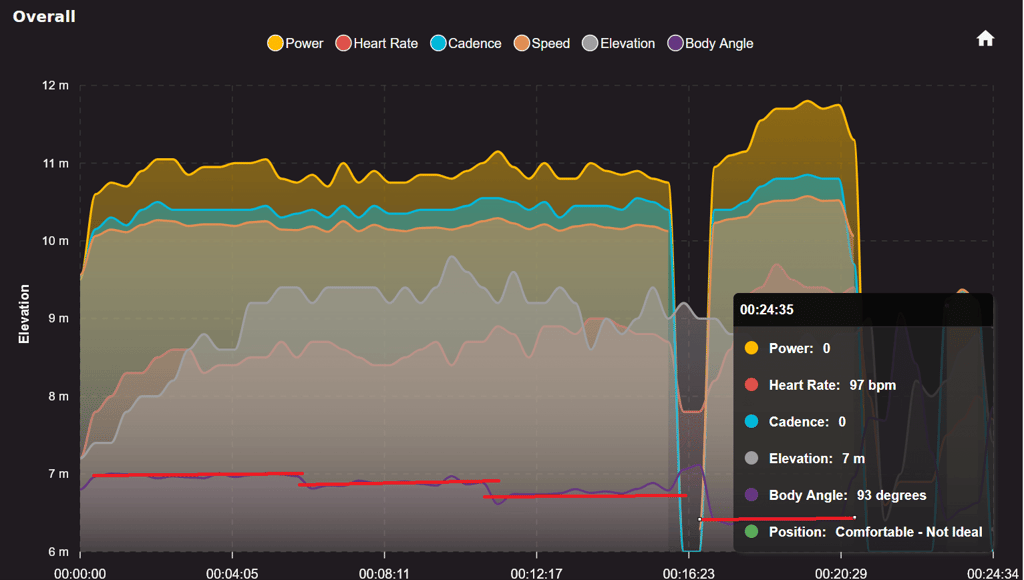1024x580 pixels.
Task: Toggle the Power series in legend
Action: (295, 44)
